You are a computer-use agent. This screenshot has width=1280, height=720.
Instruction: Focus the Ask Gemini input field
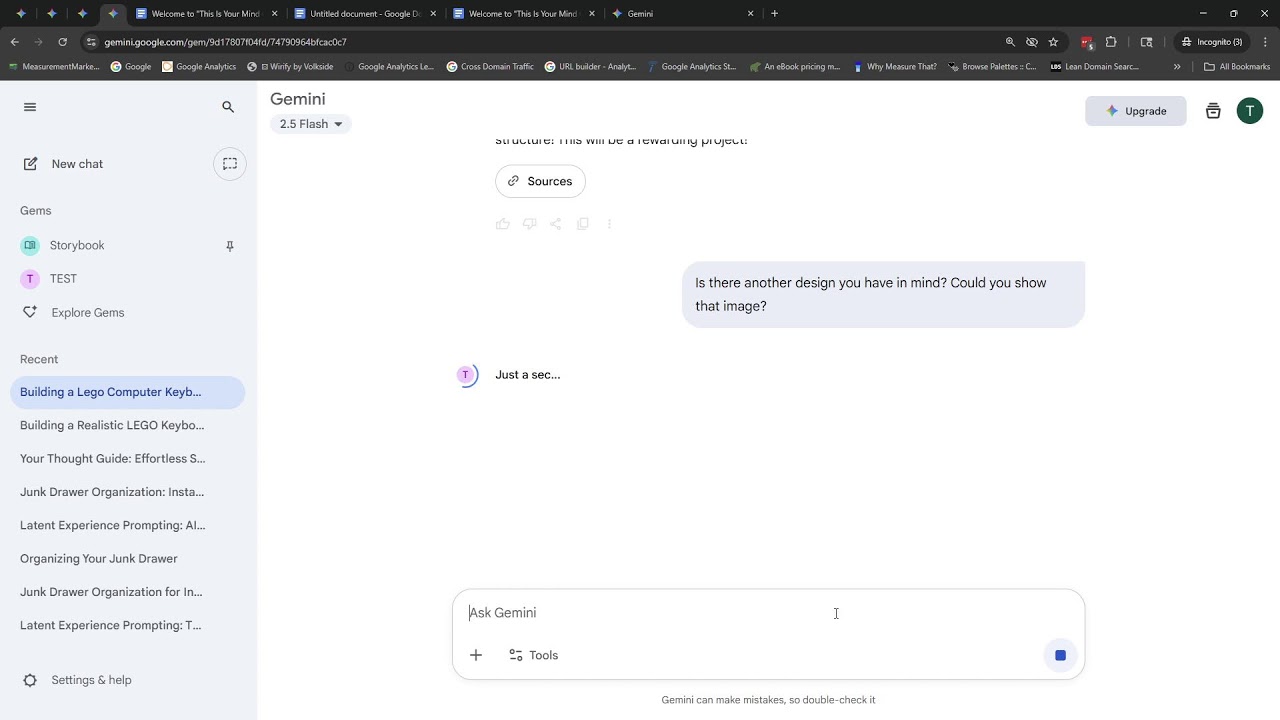tap(768, 613)
